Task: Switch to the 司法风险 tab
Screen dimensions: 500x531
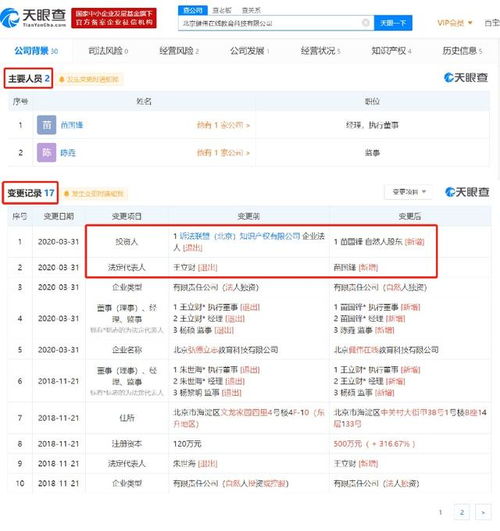Action: point(108,51)
